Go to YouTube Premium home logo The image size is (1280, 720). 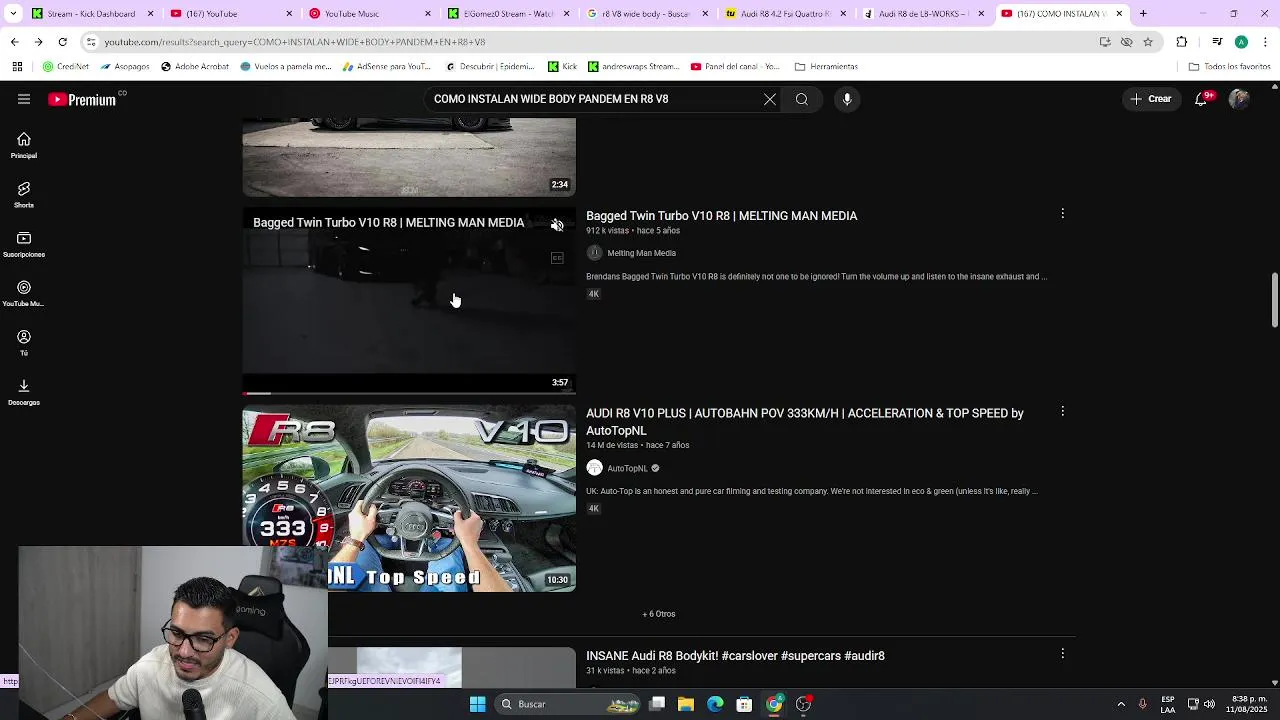(82, 99)
